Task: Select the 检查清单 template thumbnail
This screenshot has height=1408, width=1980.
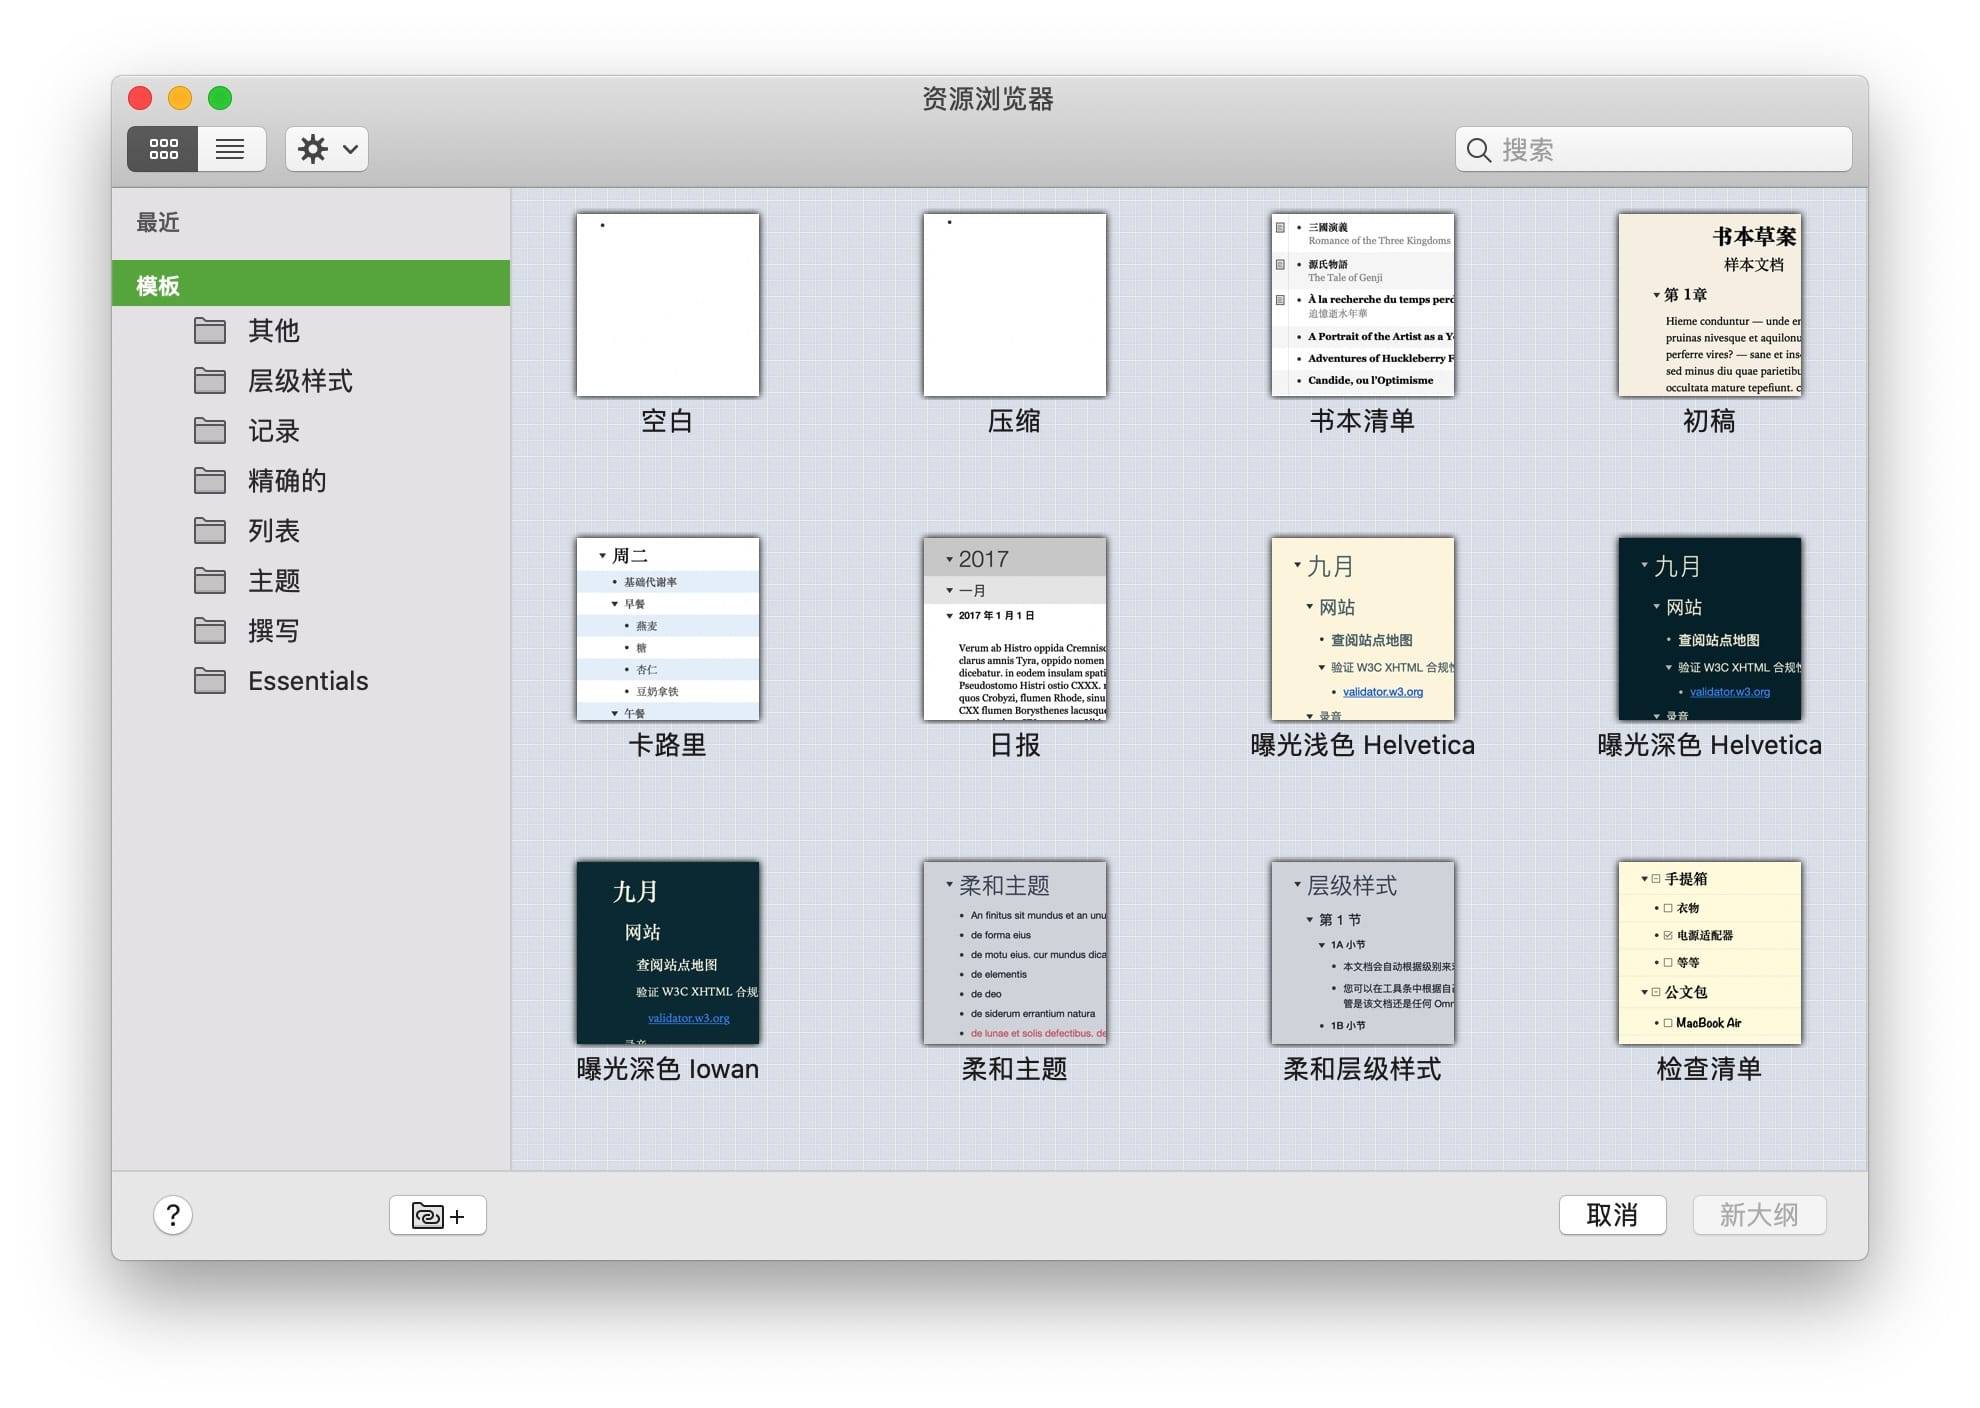Action: 1710,952
